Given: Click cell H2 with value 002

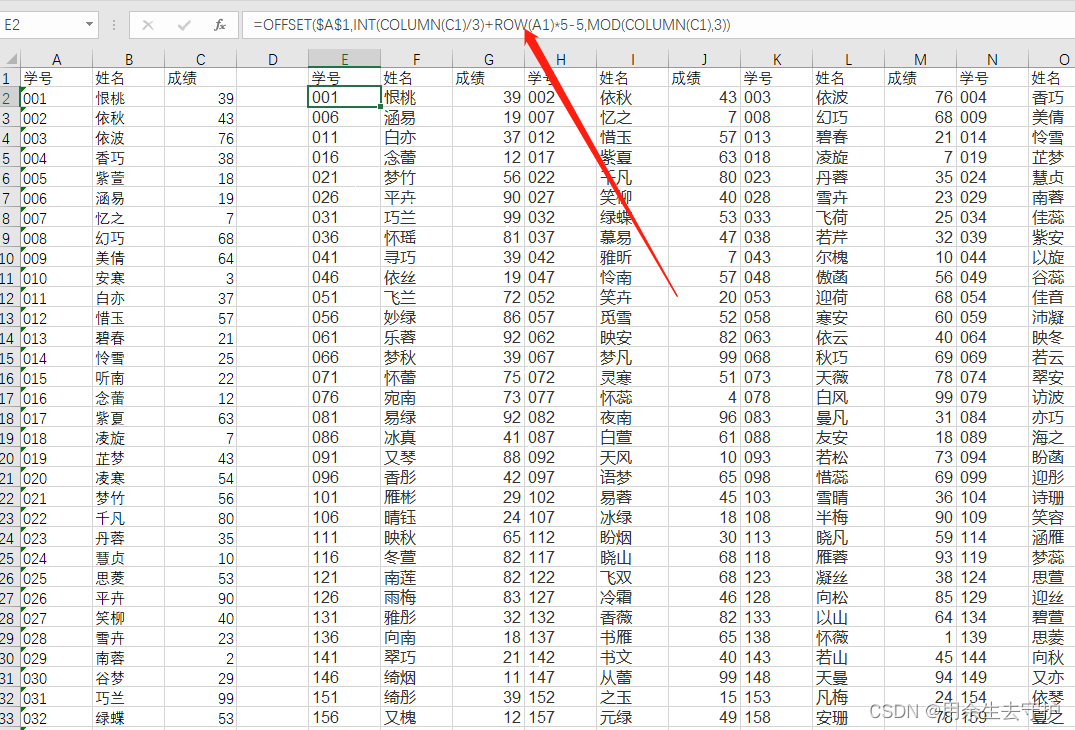Looking at the screenshot, I should (560, 97).
